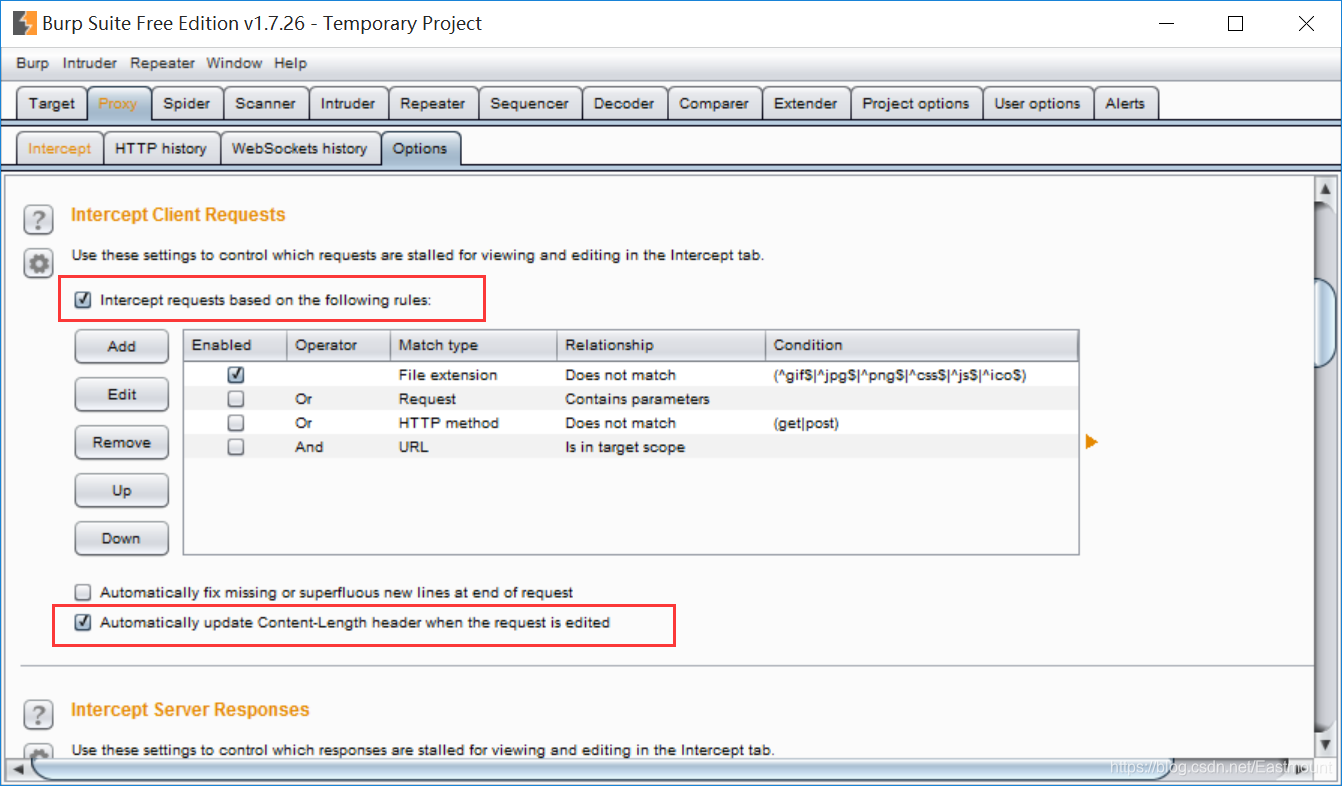Click the vertical scrollbar down arrow
1342x786 pixels.
(x=1326, y=745)
